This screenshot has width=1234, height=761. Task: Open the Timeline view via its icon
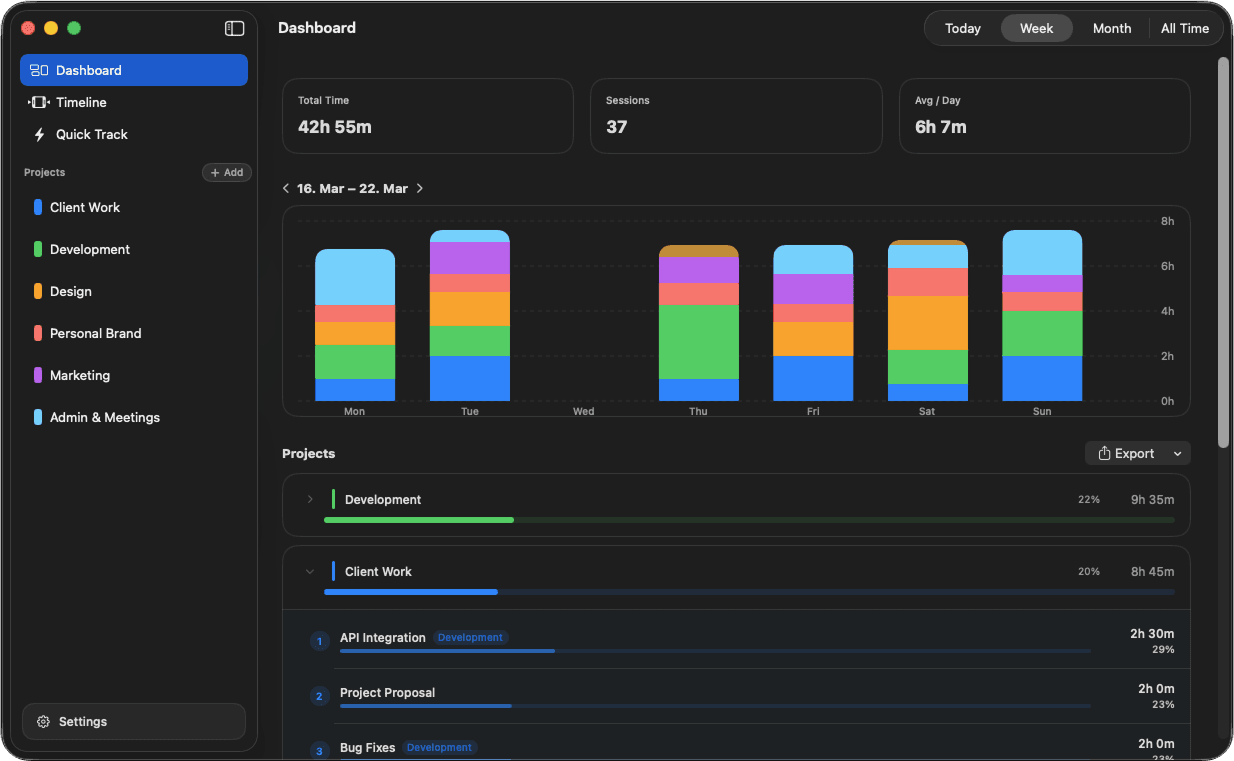[37, 102]
